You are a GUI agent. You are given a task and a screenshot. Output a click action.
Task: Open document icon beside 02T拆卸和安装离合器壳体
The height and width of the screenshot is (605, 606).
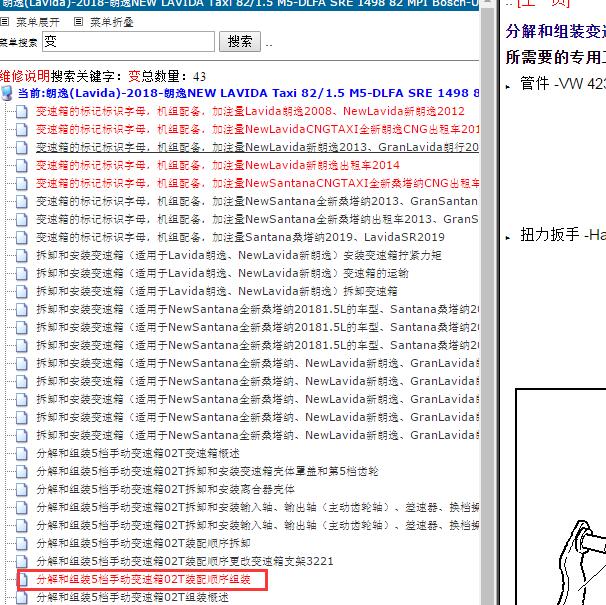(x=22, y=489)
